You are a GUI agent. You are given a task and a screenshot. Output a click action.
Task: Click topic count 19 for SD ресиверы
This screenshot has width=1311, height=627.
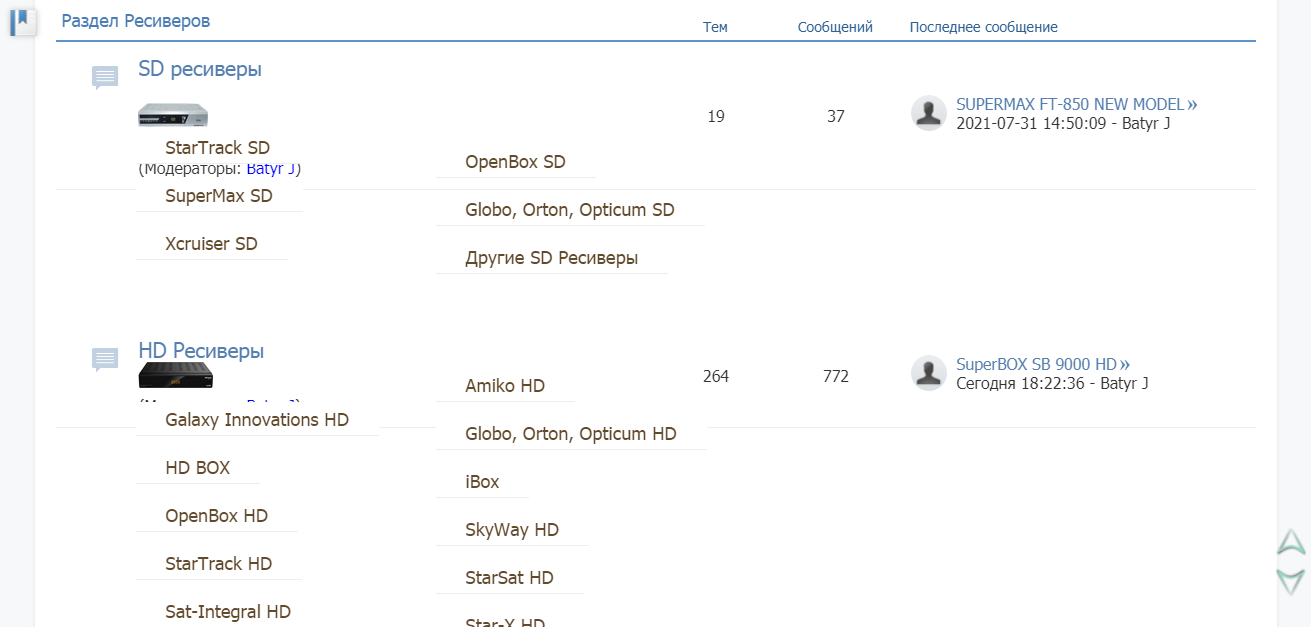pos(716,116)
